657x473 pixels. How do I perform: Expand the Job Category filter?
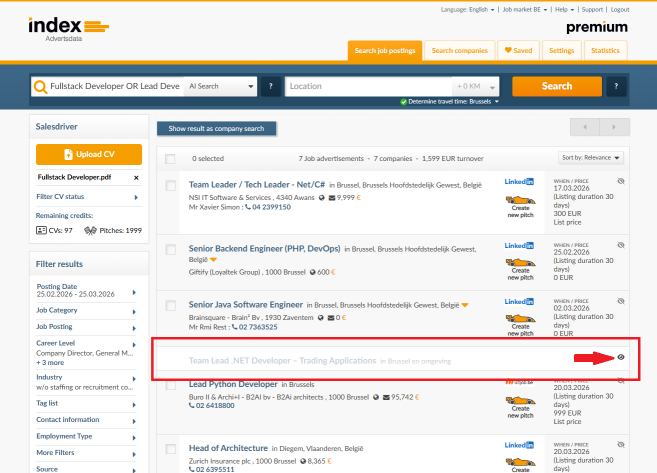[86, 311]
